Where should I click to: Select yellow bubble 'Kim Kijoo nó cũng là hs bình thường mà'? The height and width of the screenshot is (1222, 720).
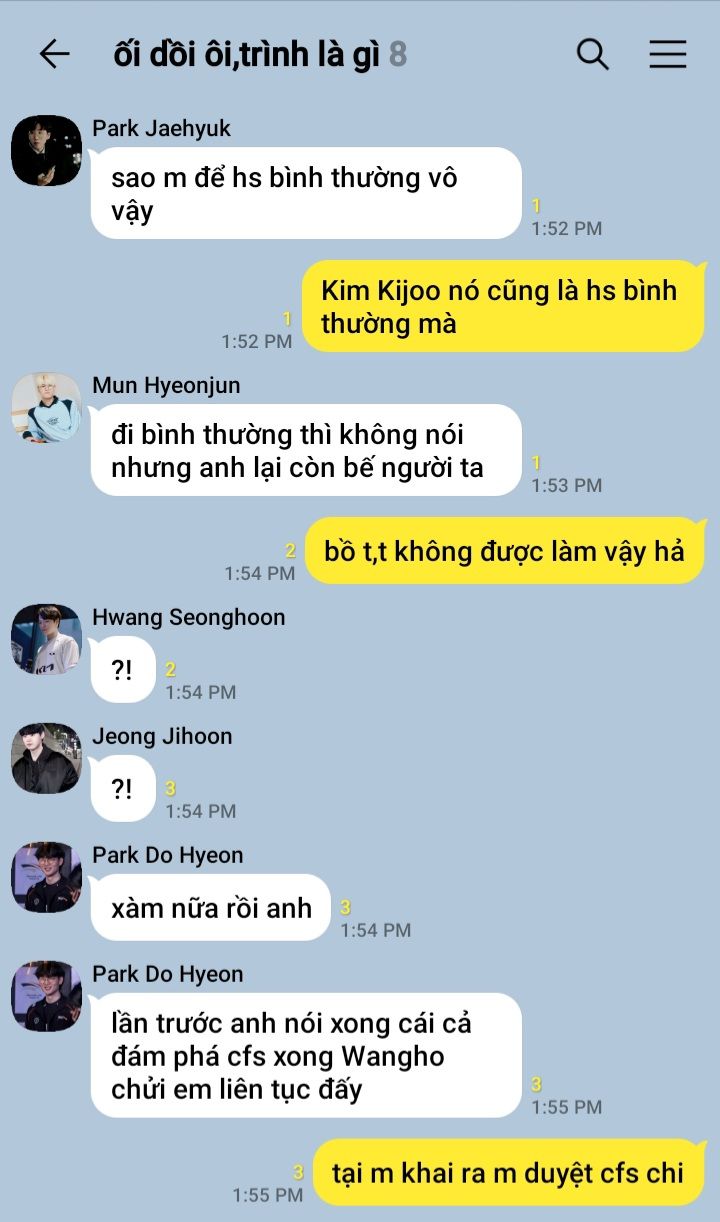point(503,306)
